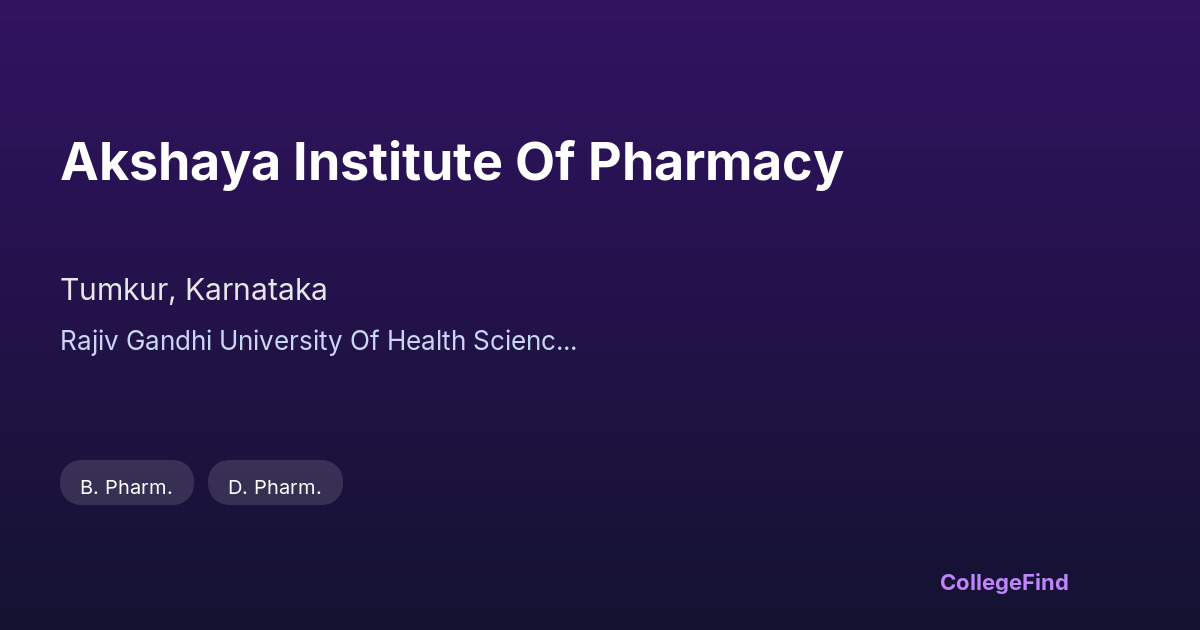Click "Tumkur" in the location line
Image resolution: width=1200 pixels, height=630 pixels.
(x=118, y=290)
